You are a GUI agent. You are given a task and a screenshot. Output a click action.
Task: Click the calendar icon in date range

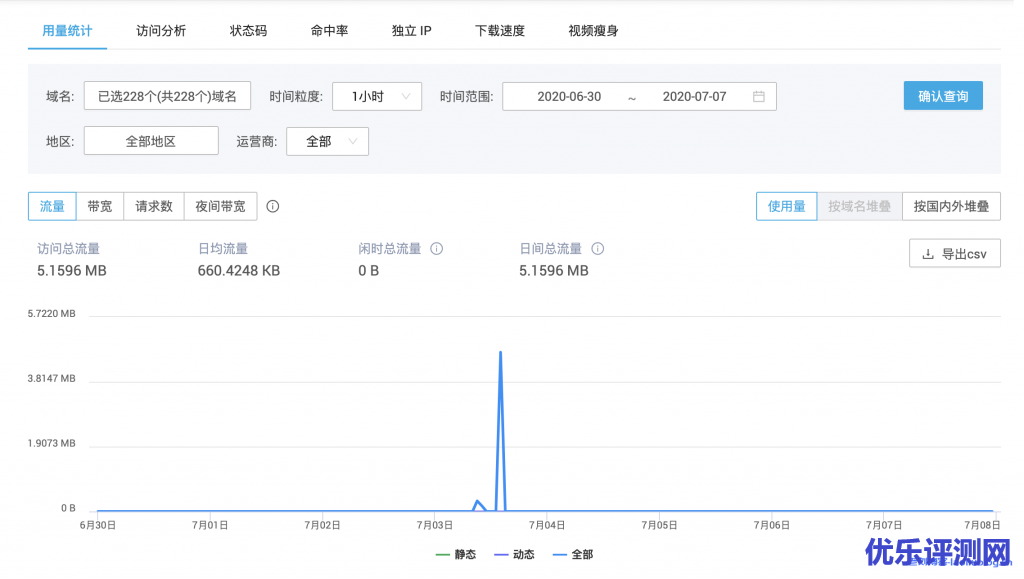pyautogui.click(x=759, y=97)
